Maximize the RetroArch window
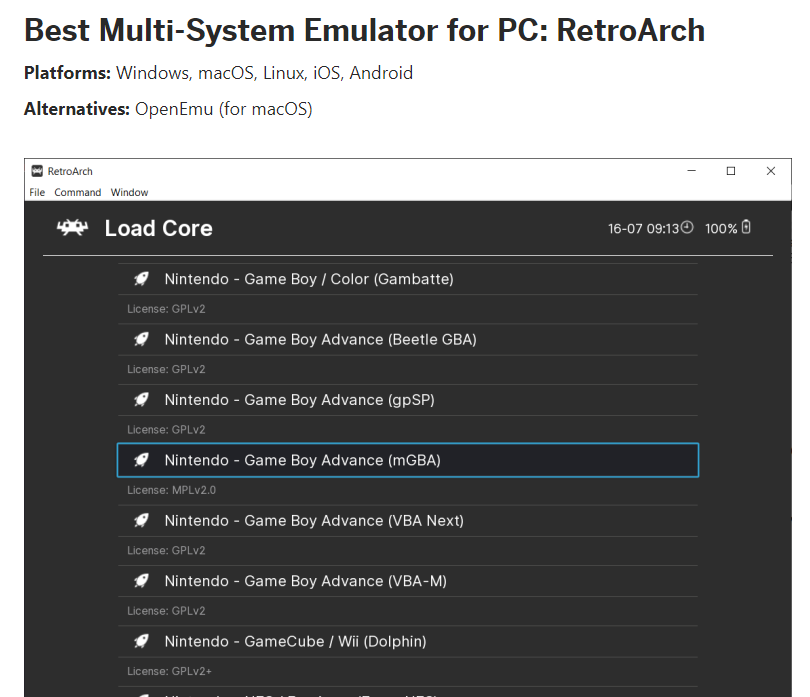This screenshot has width=810, height=697. 731,171
